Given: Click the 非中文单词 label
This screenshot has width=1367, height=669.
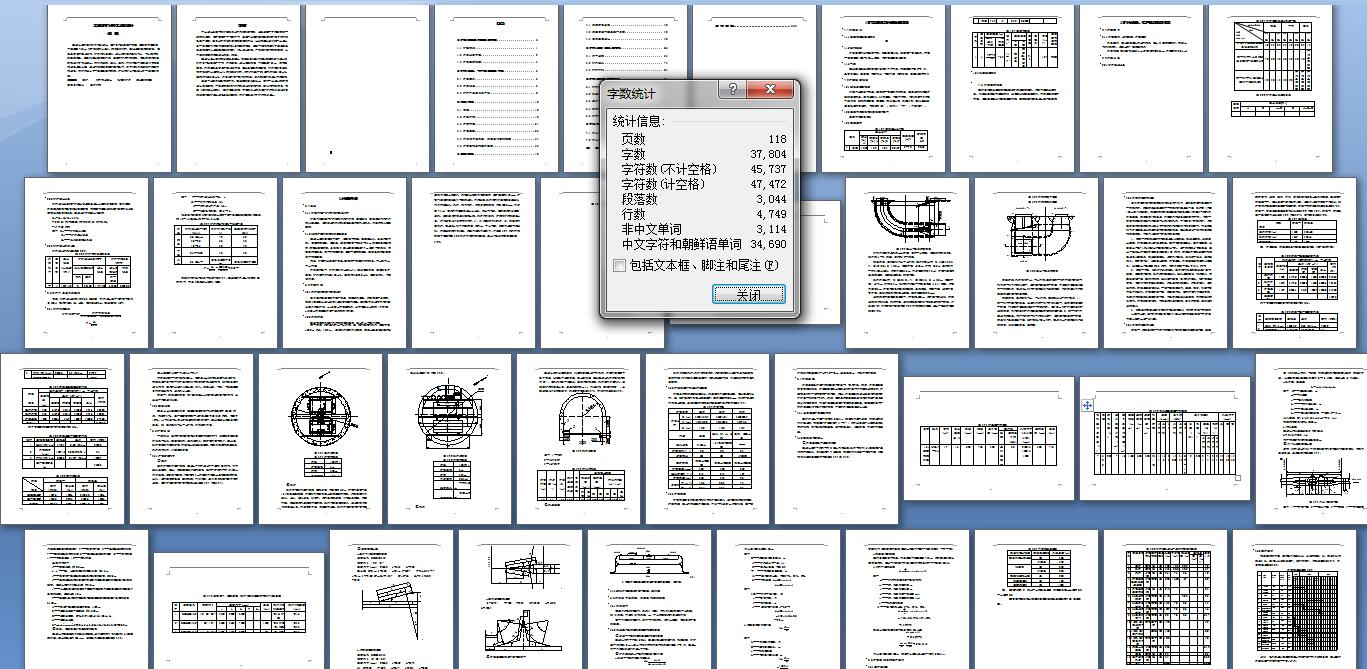Looking at the screenshot, I should click(x=651, y=230).
